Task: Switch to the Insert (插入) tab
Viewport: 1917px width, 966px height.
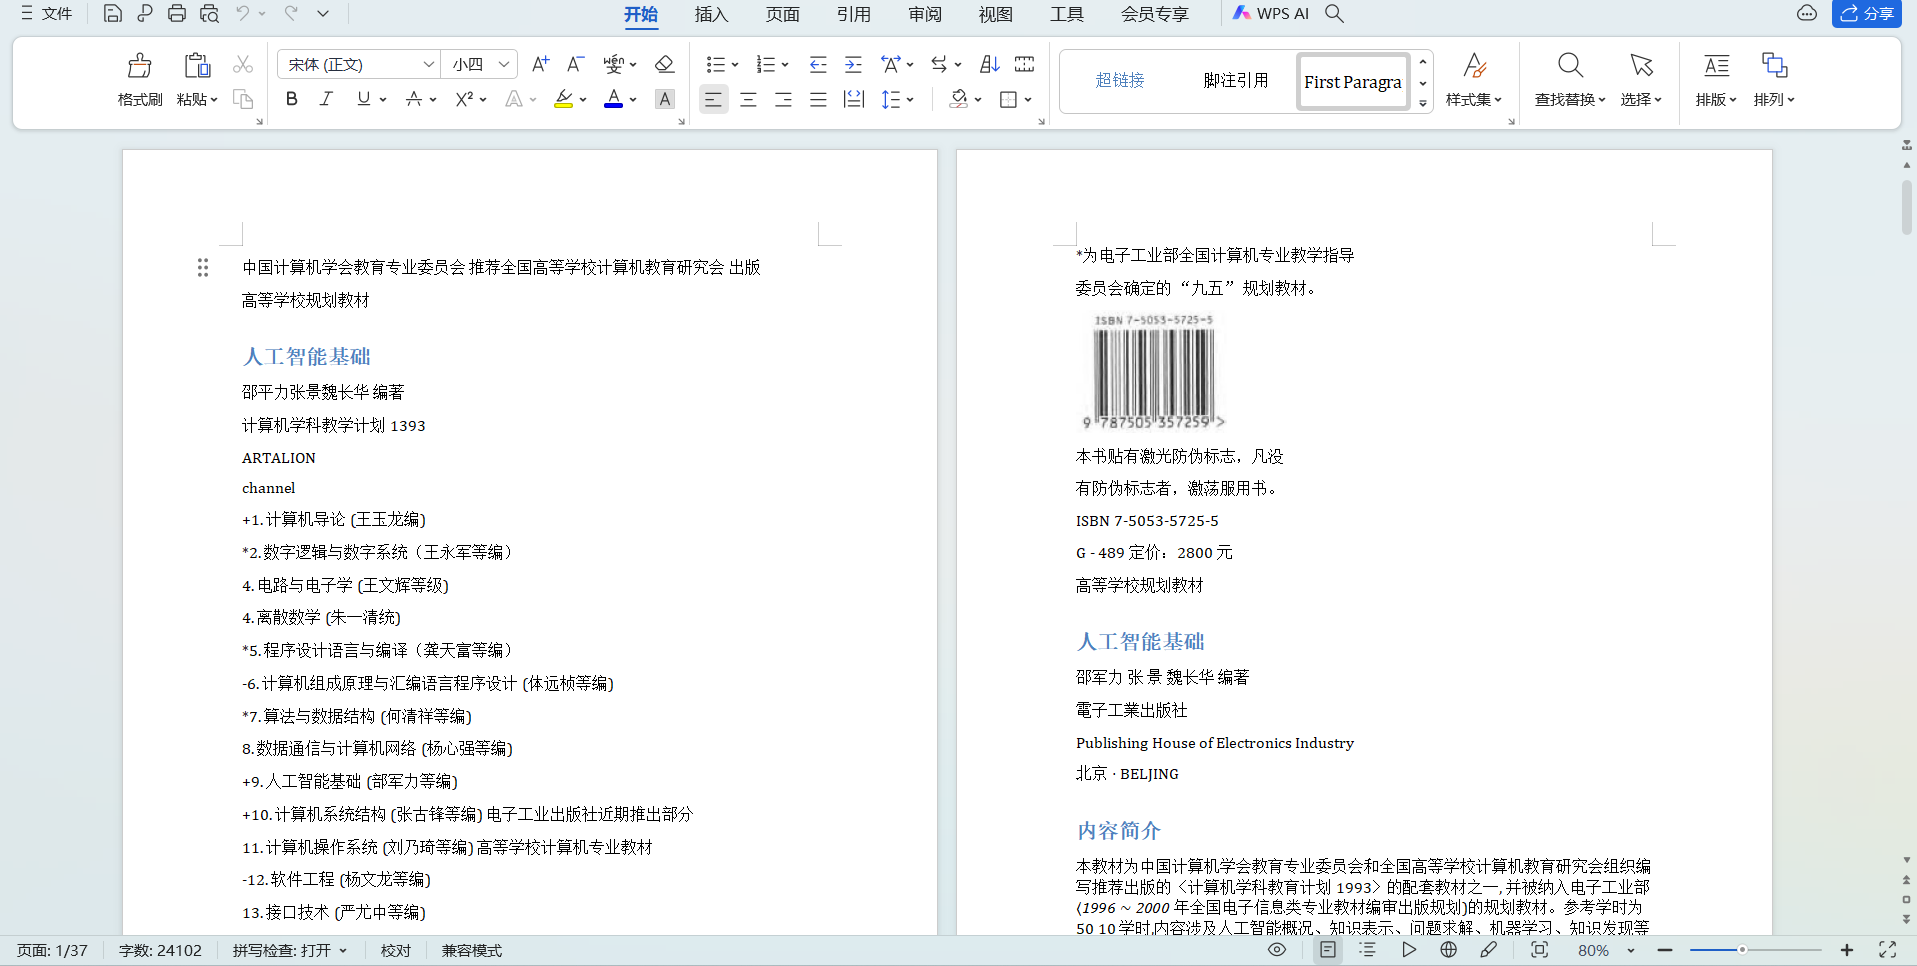Action: tap(711, 14)
